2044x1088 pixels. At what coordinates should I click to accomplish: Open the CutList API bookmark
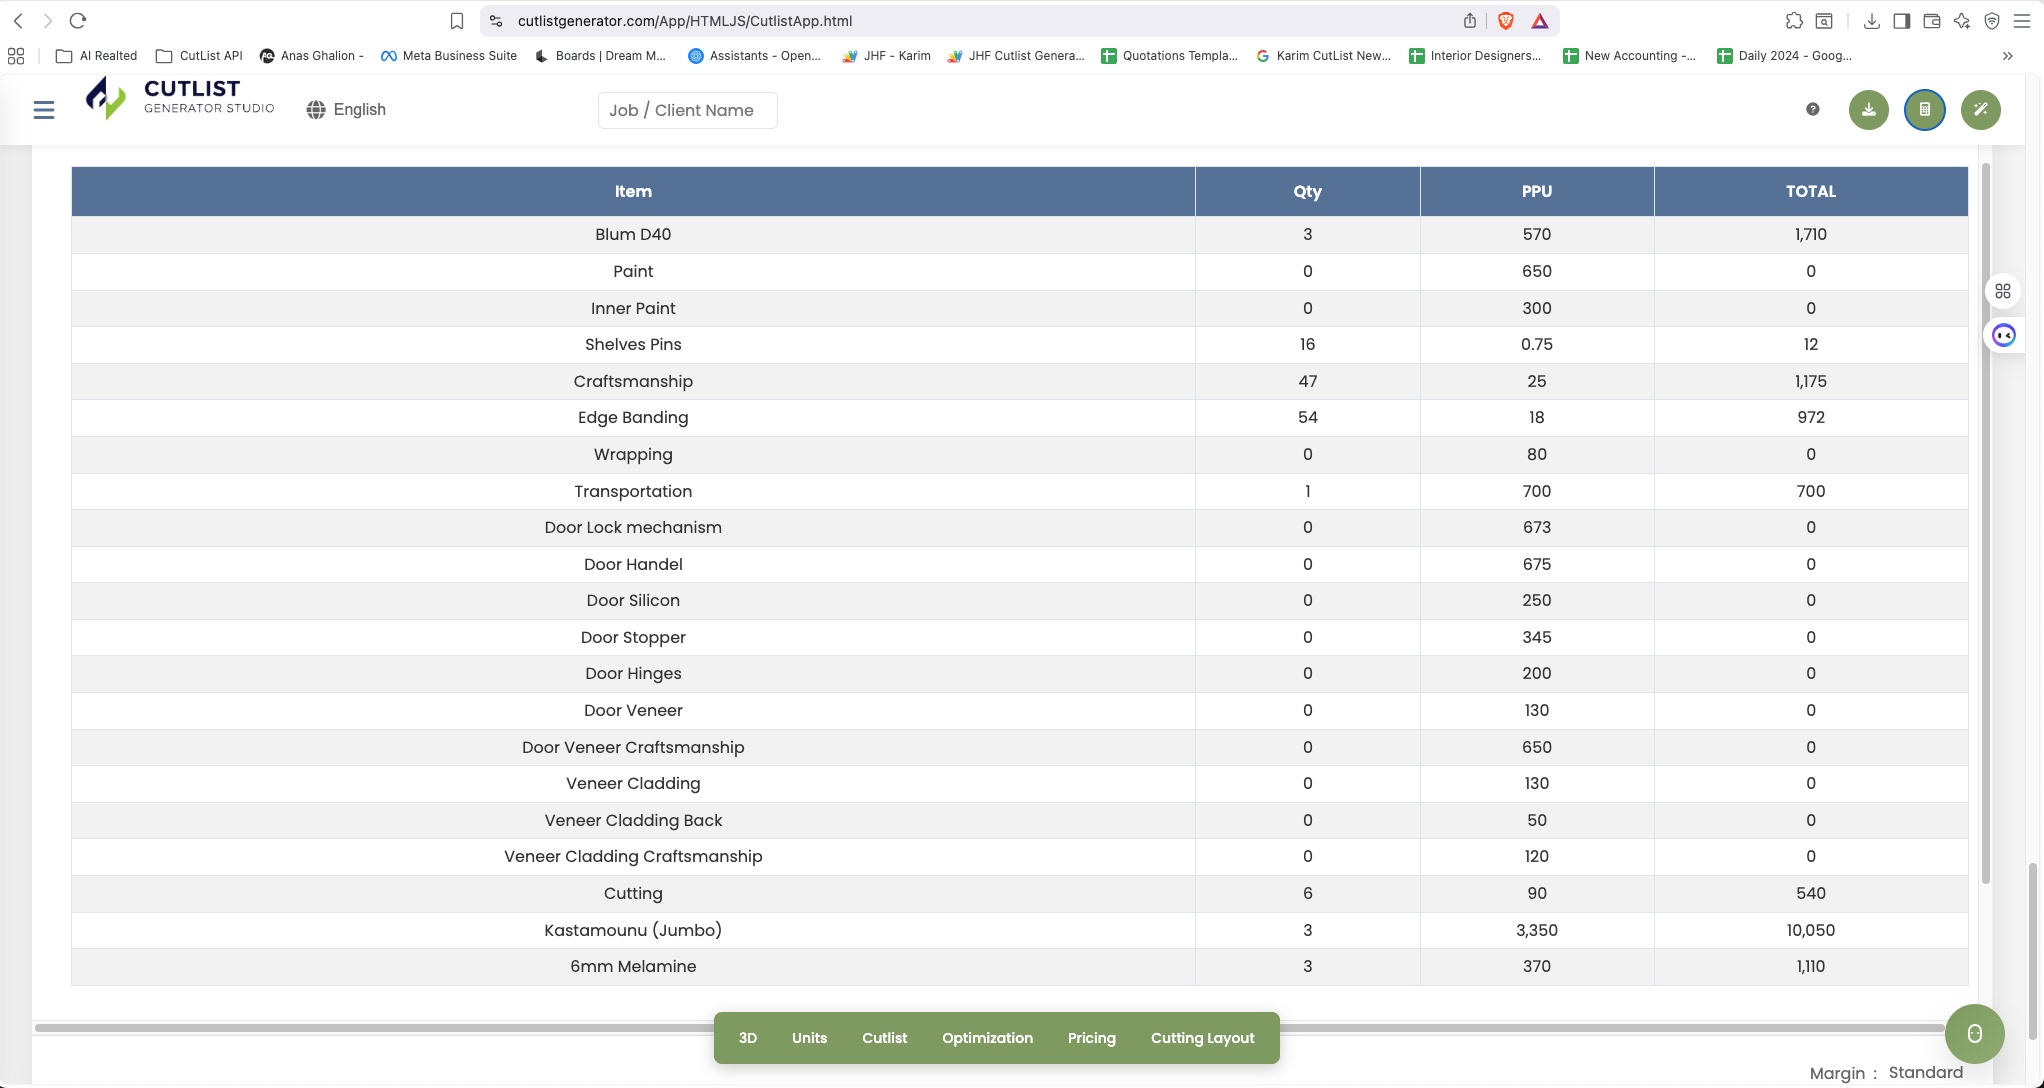[x=200, y=56]
